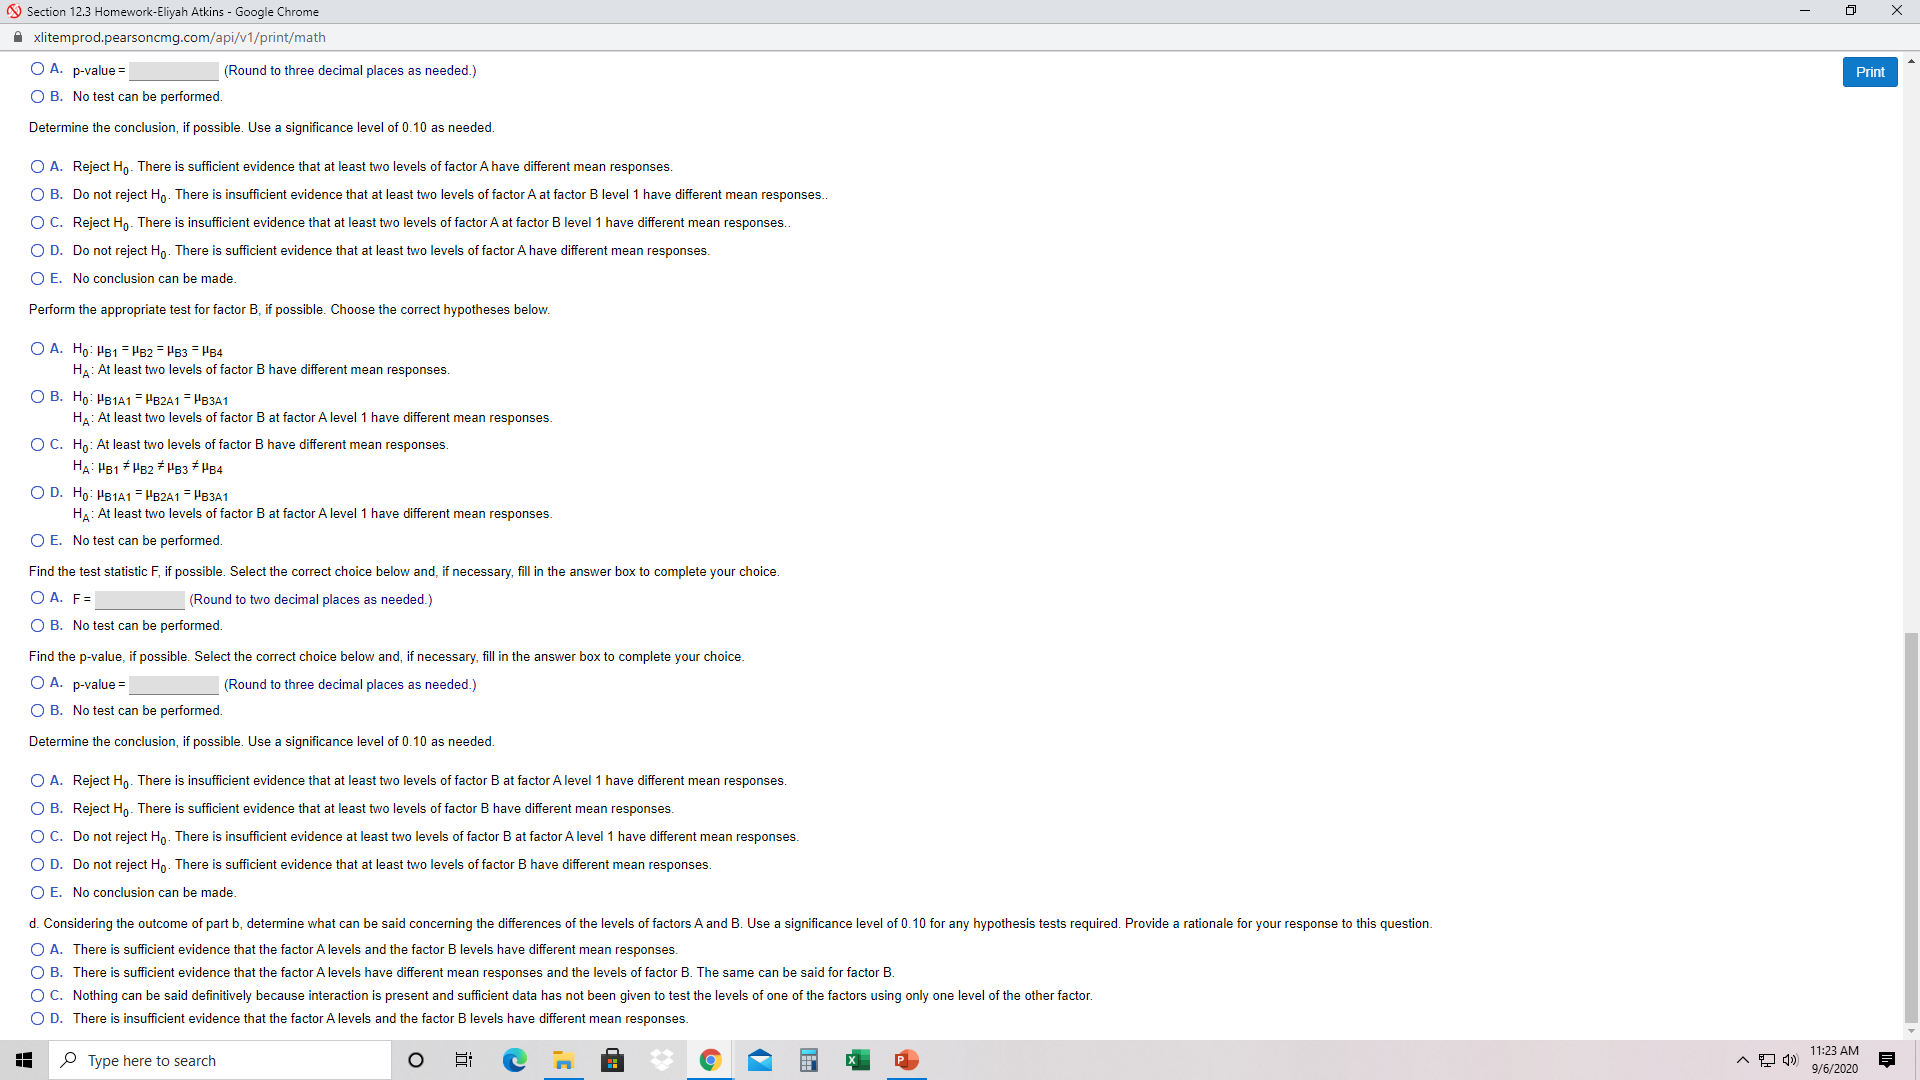Switch to the Google Chrome window

tap(710, 1059)
